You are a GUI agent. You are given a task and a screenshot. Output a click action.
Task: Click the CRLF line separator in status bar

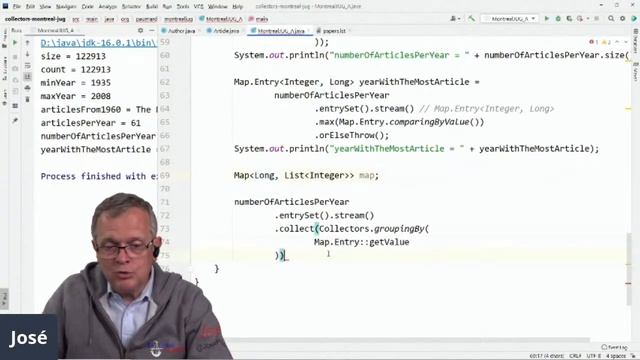tap(575, 356)
